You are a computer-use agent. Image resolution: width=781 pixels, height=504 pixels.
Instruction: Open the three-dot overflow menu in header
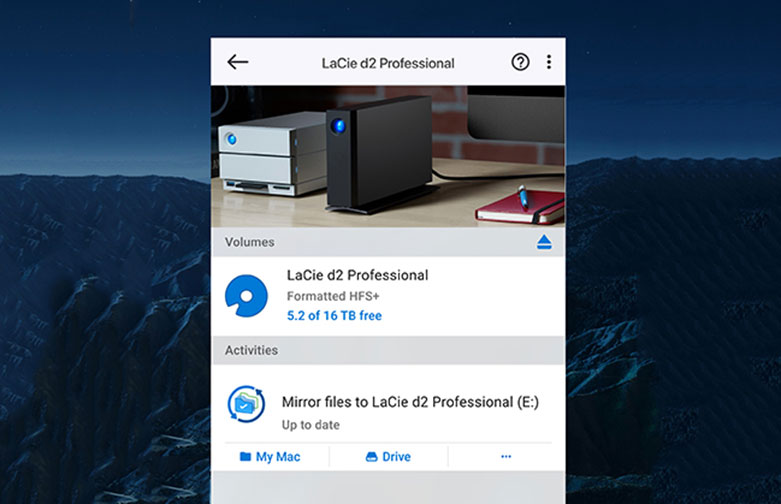pos(549,62)
